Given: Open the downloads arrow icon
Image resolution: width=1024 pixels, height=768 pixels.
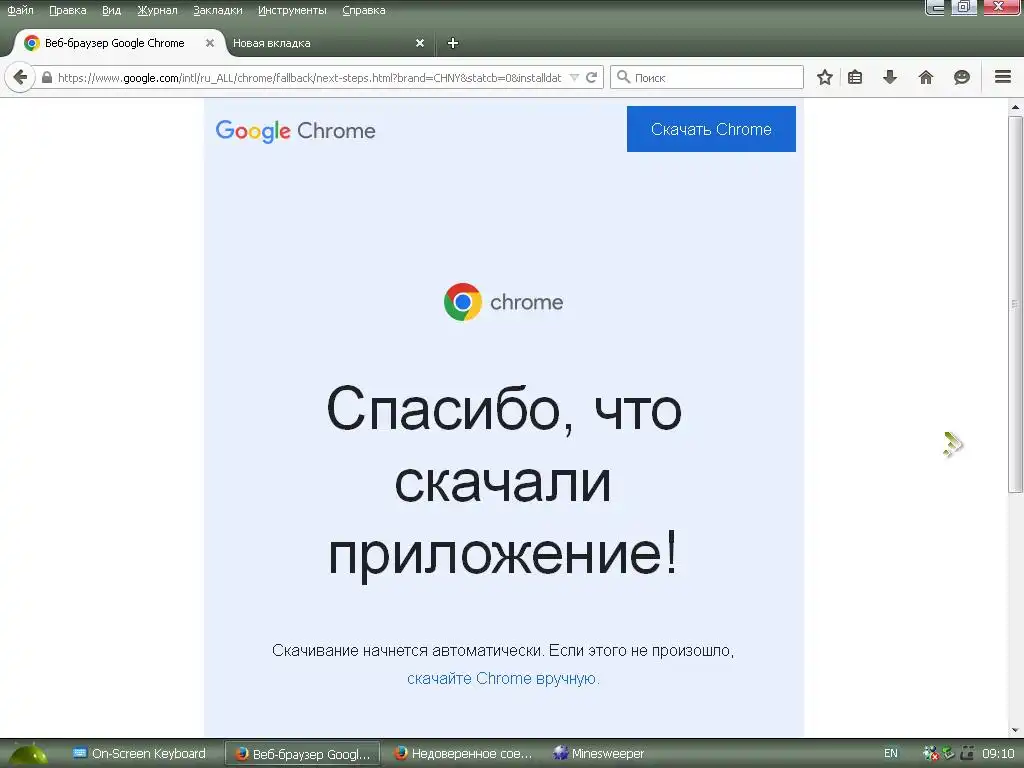Looking at the screenshot, I should click(x=889, y=78).
